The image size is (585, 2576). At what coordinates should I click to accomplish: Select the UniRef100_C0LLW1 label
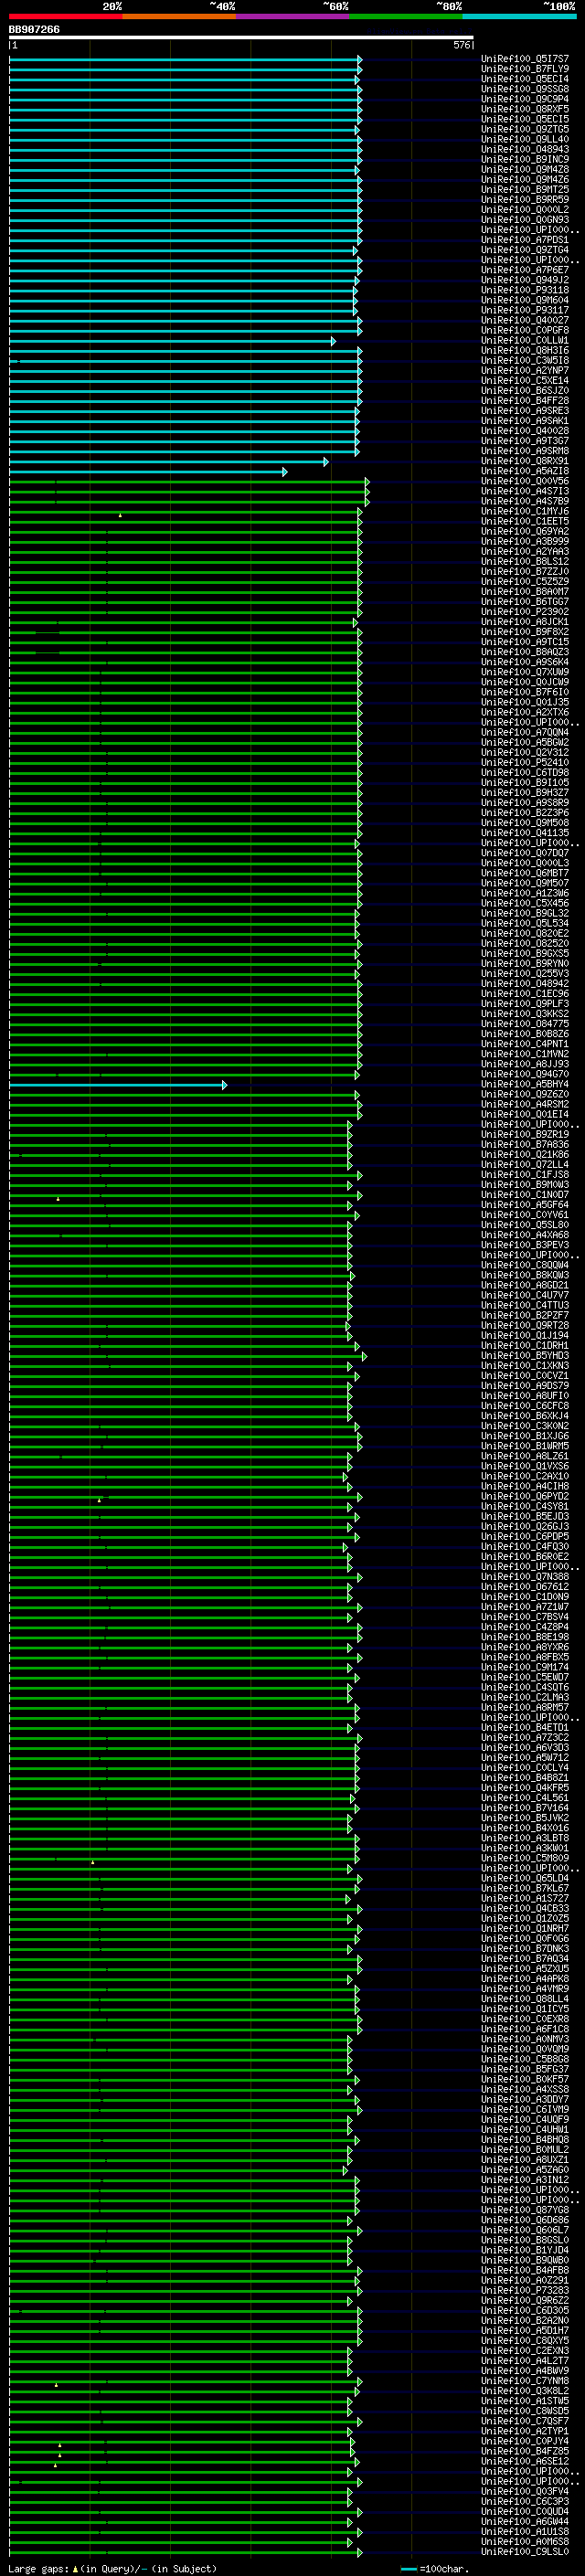click(x=525, y=340)
